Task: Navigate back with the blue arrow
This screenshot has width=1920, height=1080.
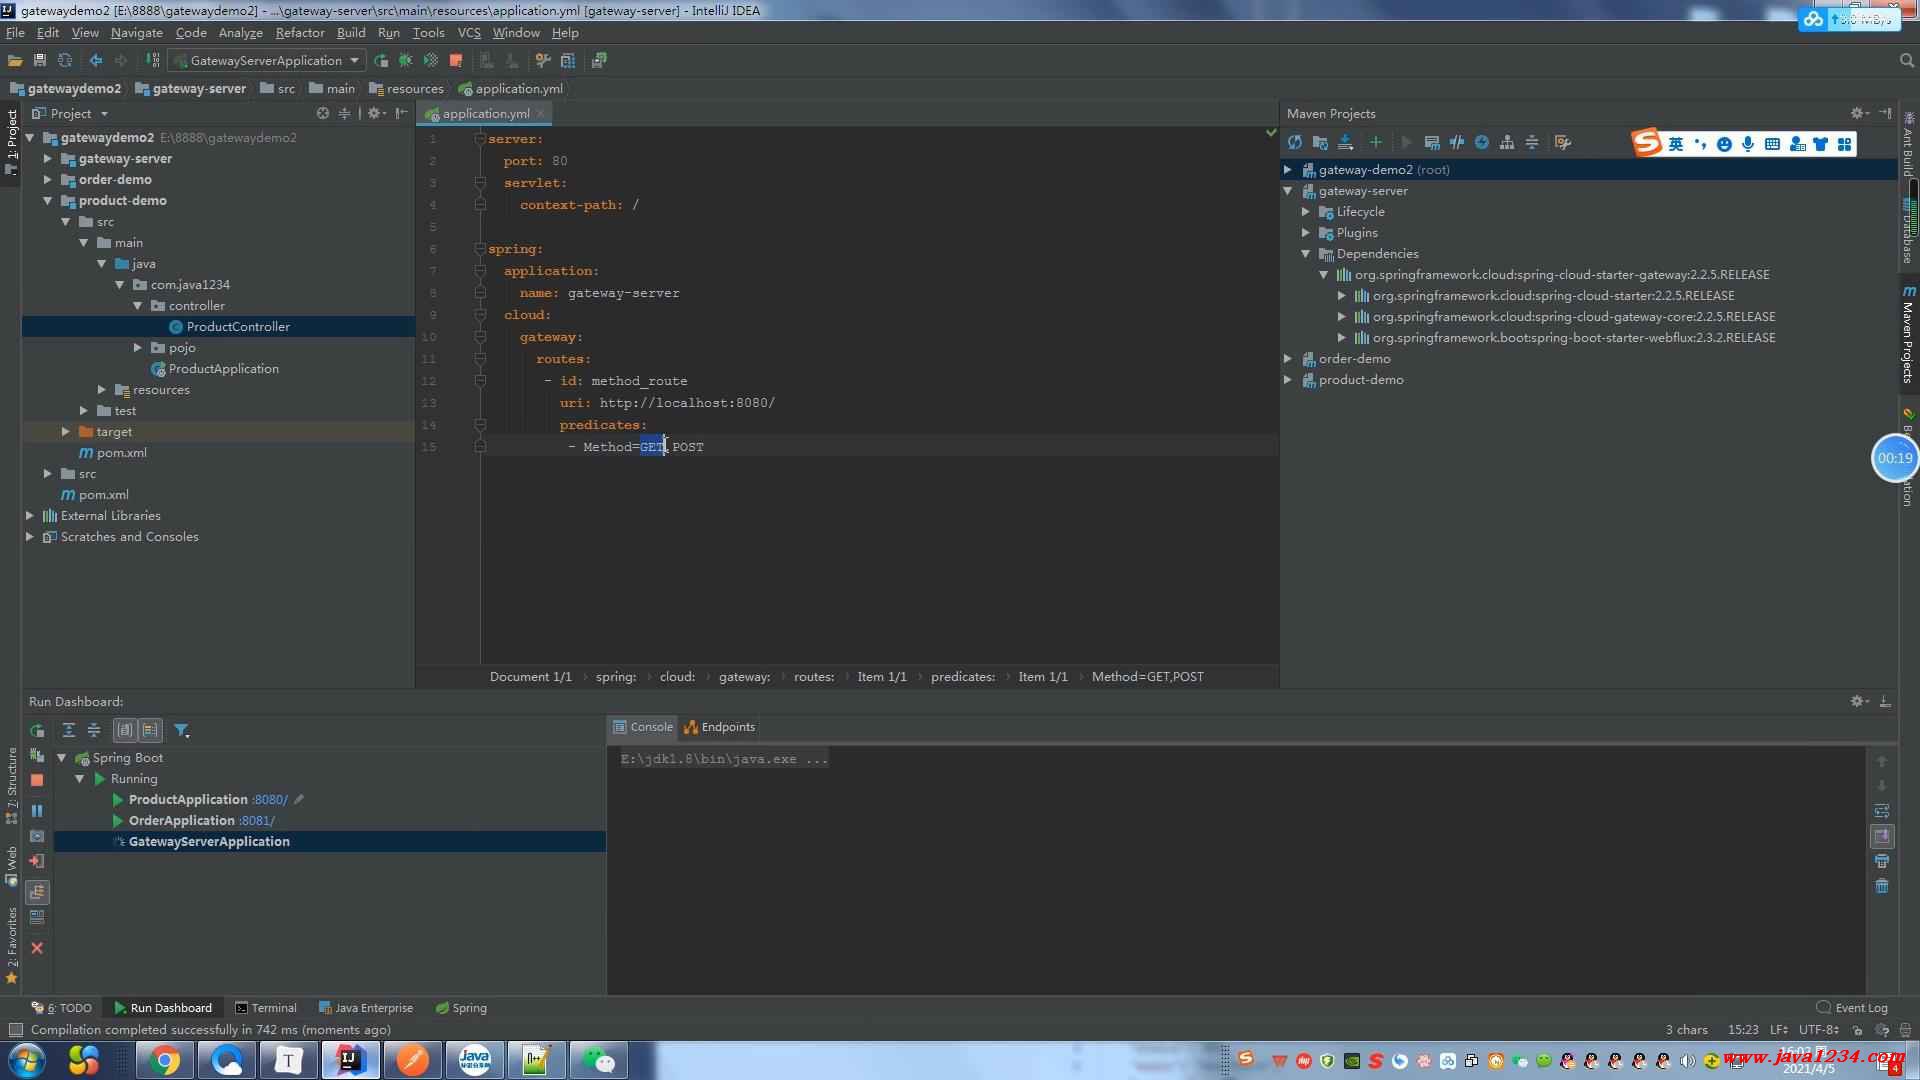Action: coord(96,60)
